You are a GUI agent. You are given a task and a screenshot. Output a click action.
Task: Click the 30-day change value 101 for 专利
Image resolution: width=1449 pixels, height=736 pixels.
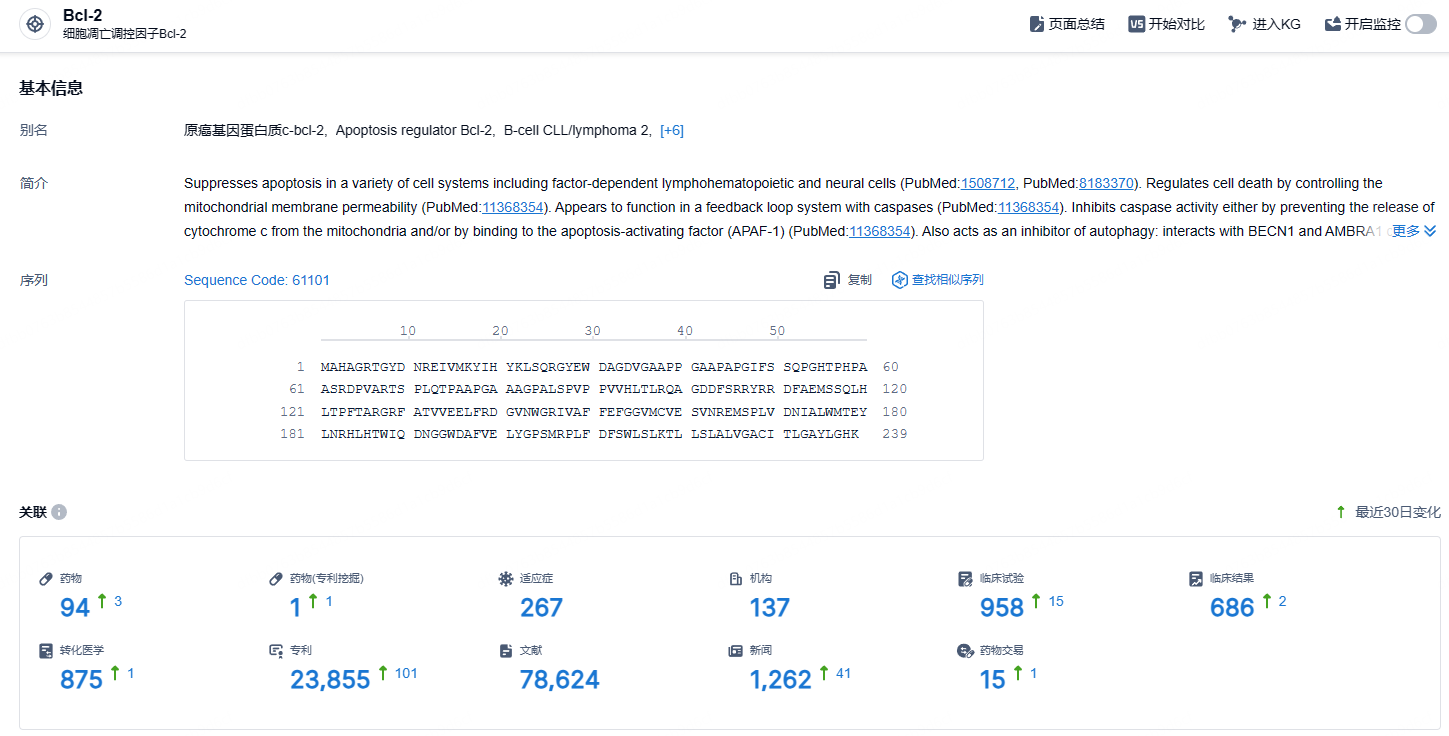pyautogui.click(x=406, y=673)
